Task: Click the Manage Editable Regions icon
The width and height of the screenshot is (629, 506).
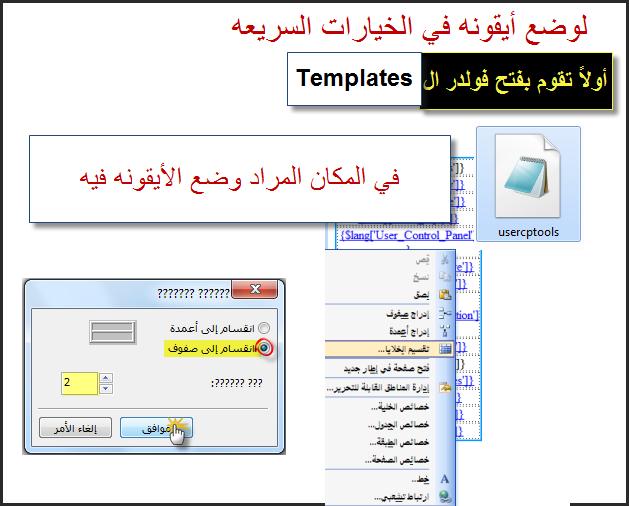Action: coord(445,387)
